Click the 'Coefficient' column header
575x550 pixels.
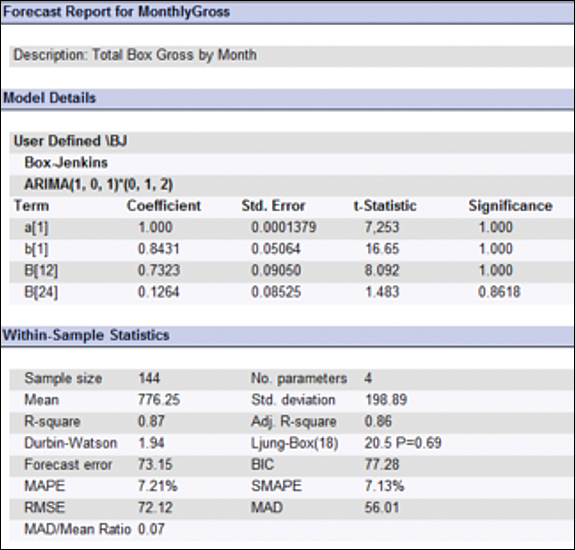pyautogui.click(x=164, y=206)
